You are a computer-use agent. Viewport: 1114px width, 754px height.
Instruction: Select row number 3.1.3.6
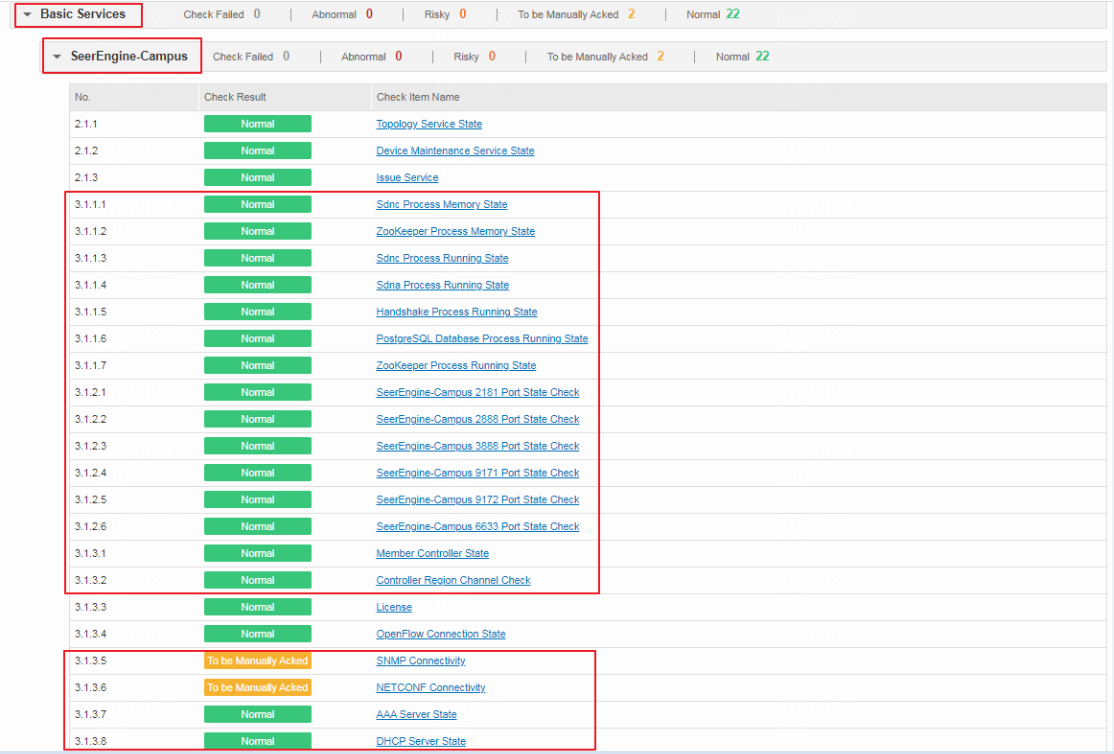[x=90, y=688]
